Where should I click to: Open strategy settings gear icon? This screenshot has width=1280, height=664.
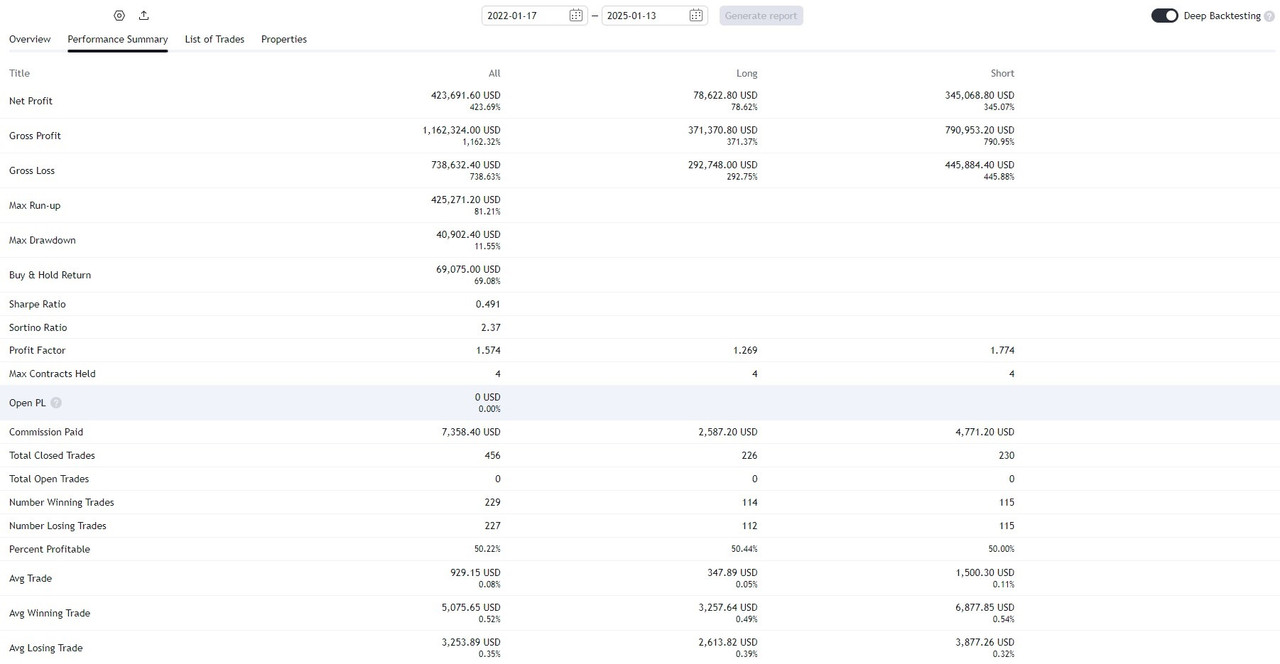click(x=119, y=16)
